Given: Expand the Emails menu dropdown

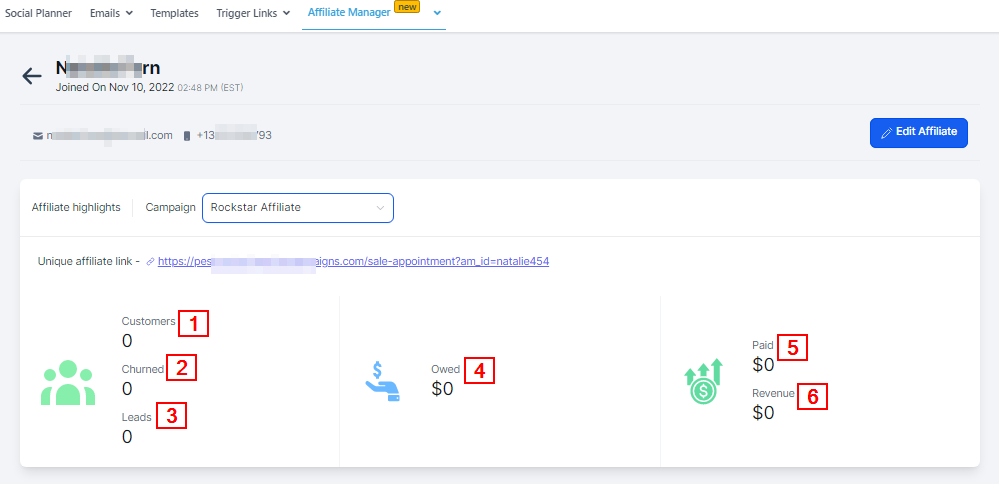Looking at the screenshot, I should point(111,13).
